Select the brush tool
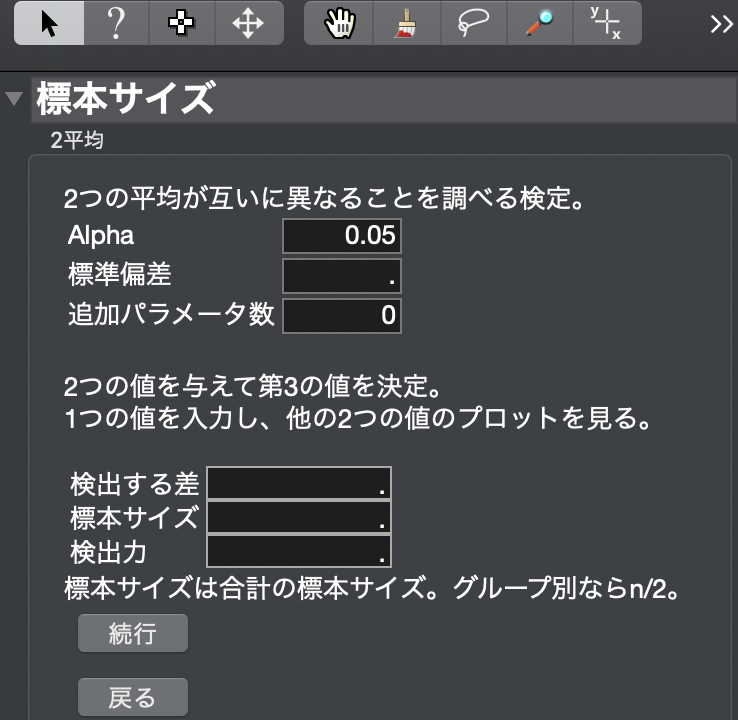This screenshot has width=738, height=720. [x=407, y=23]
